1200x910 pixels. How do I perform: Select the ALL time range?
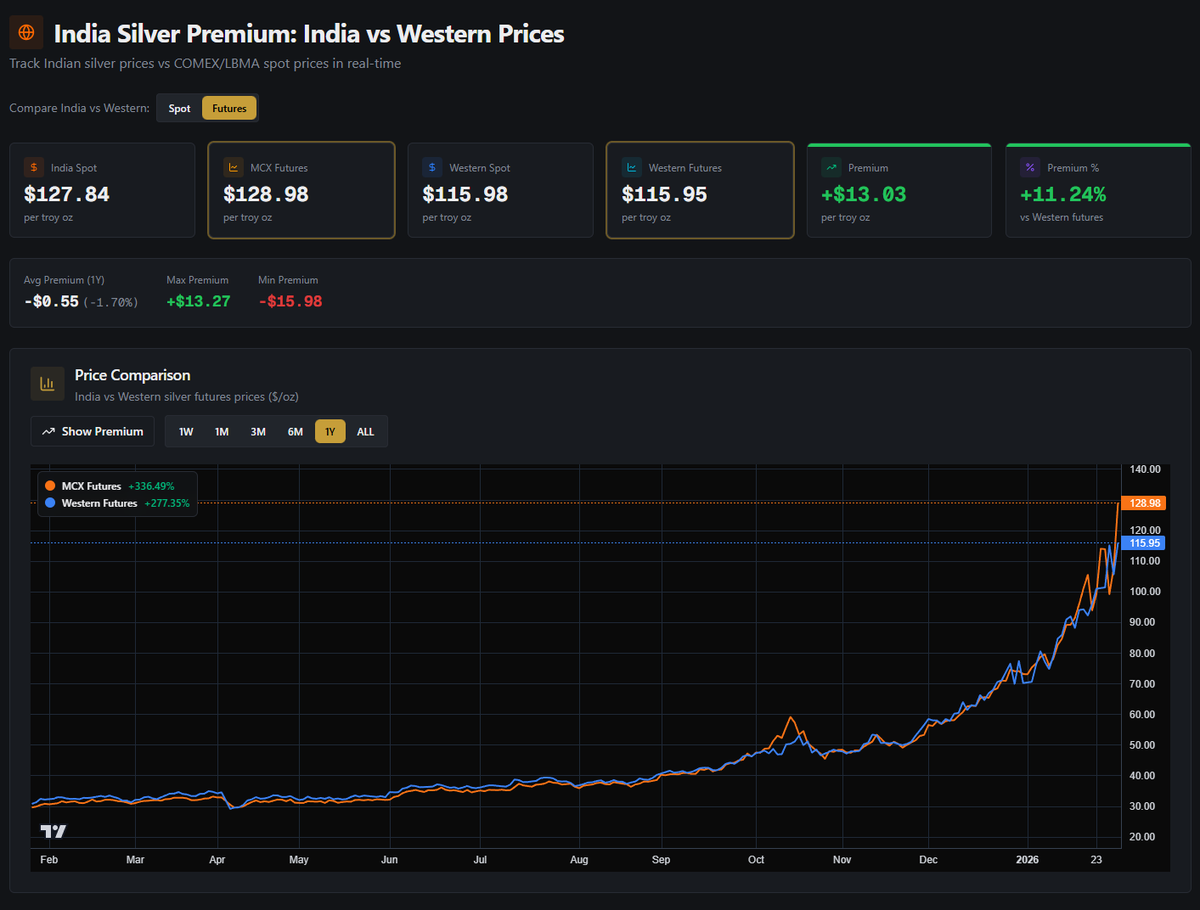[365, 431]
